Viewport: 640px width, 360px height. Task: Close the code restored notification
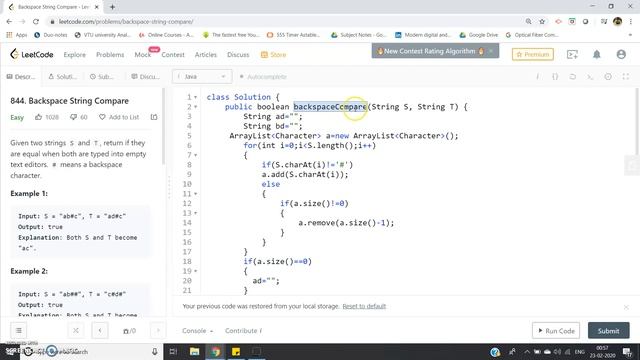tap(626, 307)
